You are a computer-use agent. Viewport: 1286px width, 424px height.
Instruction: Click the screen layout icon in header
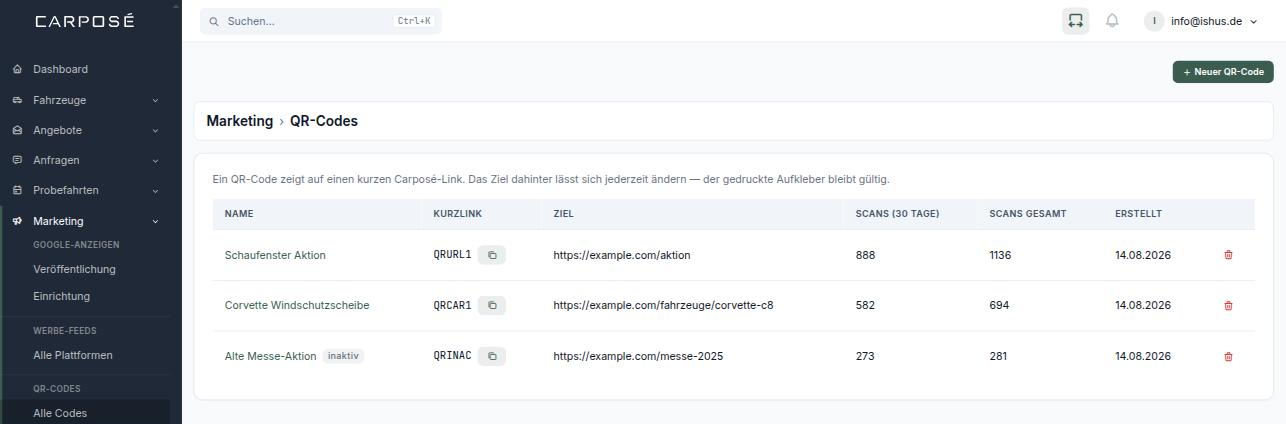(1076, 21)
